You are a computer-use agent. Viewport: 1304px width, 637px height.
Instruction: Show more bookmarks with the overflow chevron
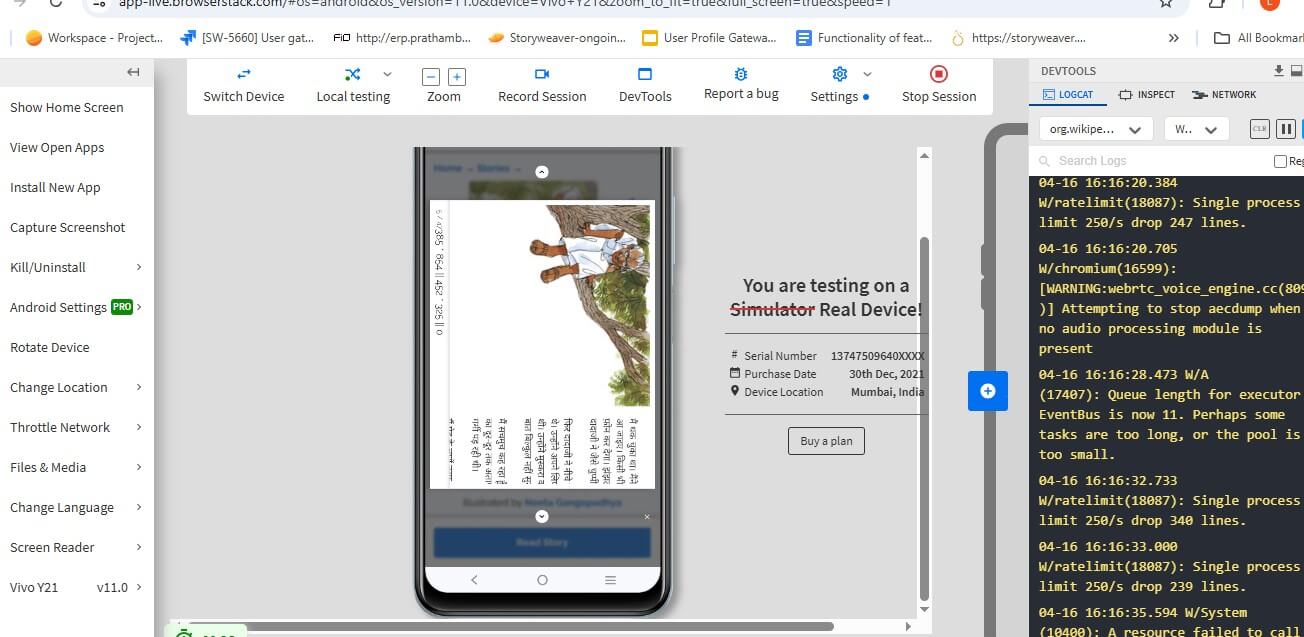tap(1173, 38)
